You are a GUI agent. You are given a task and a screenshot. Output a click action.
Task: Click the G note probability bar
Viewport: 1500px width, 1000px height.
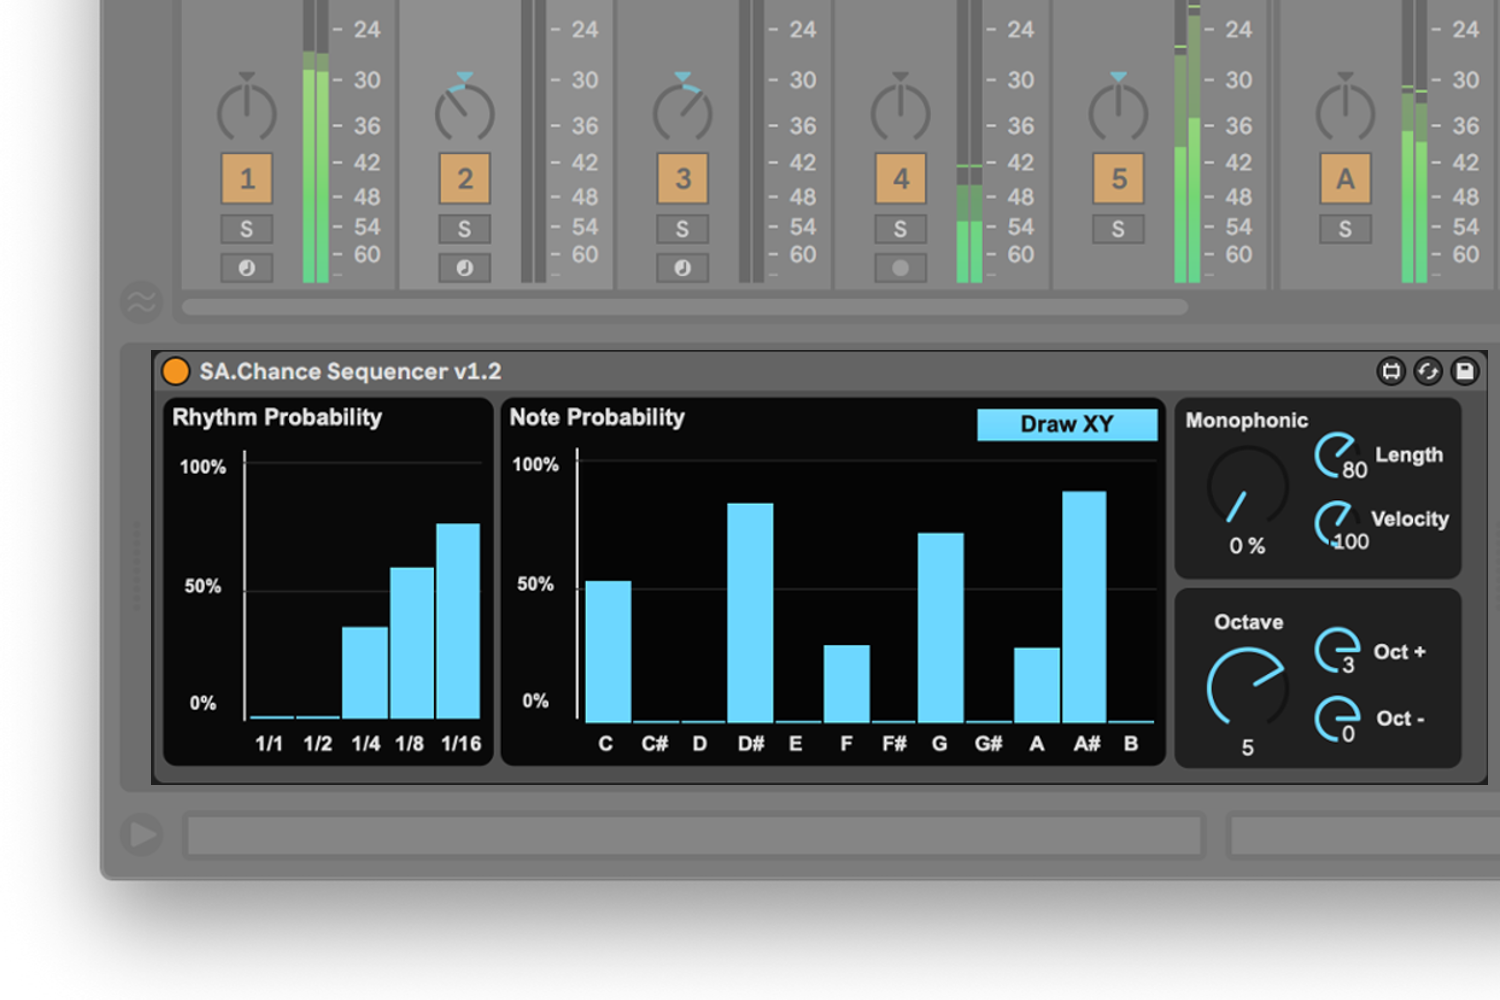941,628
